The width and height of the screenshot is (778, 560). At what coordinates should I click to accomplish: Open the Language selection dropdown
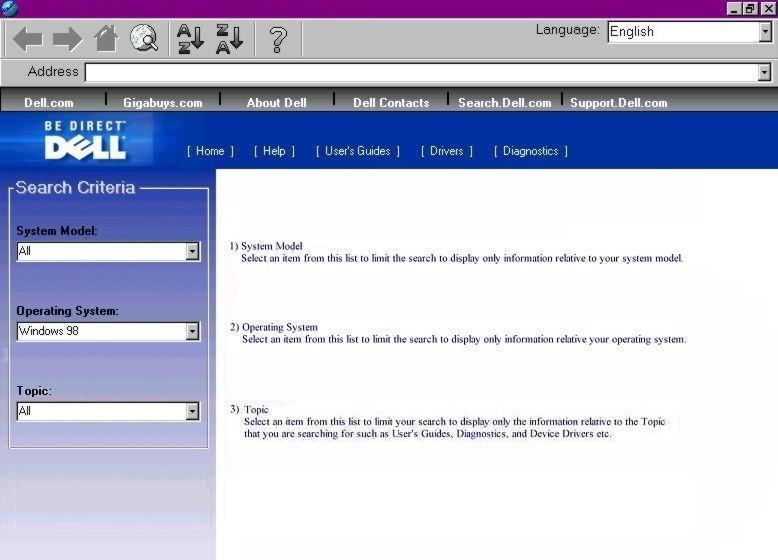pyautogui.click(x=765, y=32)
